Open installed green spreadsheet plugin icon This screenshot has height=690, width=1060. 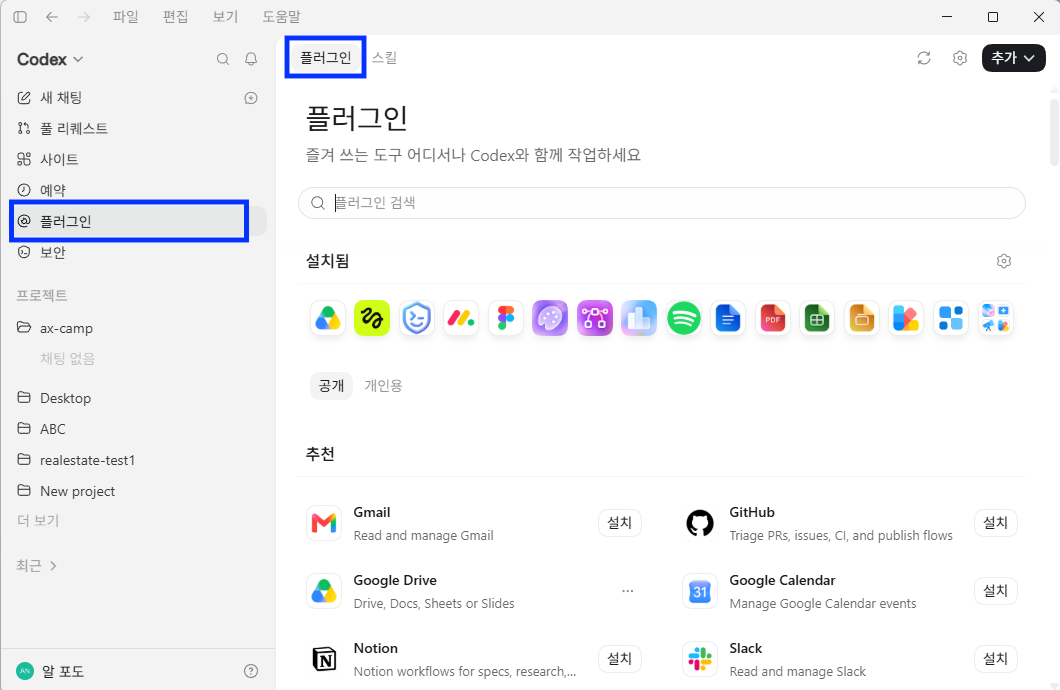point(817,318)
